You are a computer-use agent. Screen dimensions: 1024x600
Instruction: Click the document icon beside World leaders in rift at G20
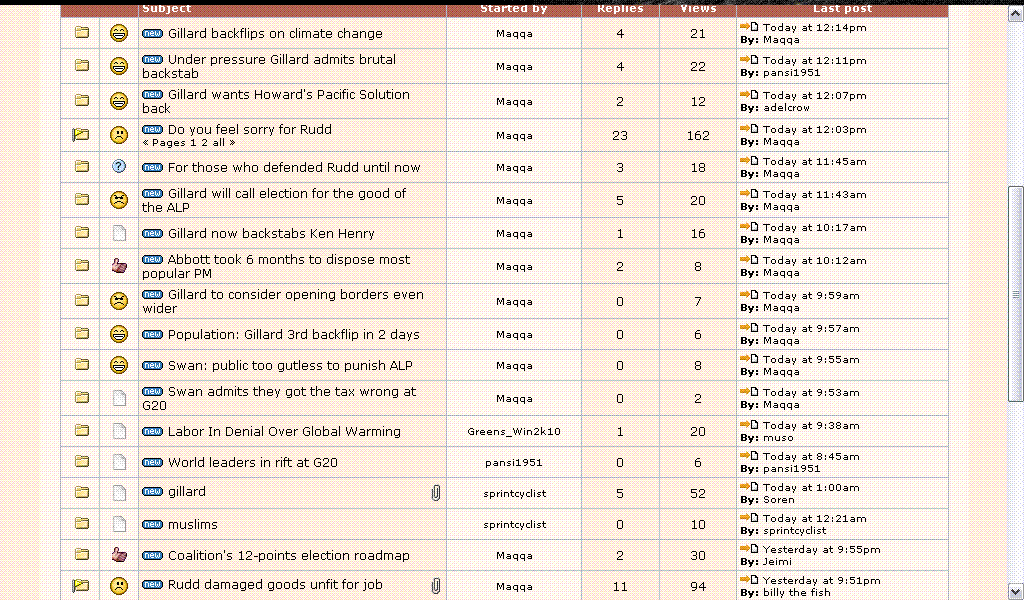coord(119,462)
